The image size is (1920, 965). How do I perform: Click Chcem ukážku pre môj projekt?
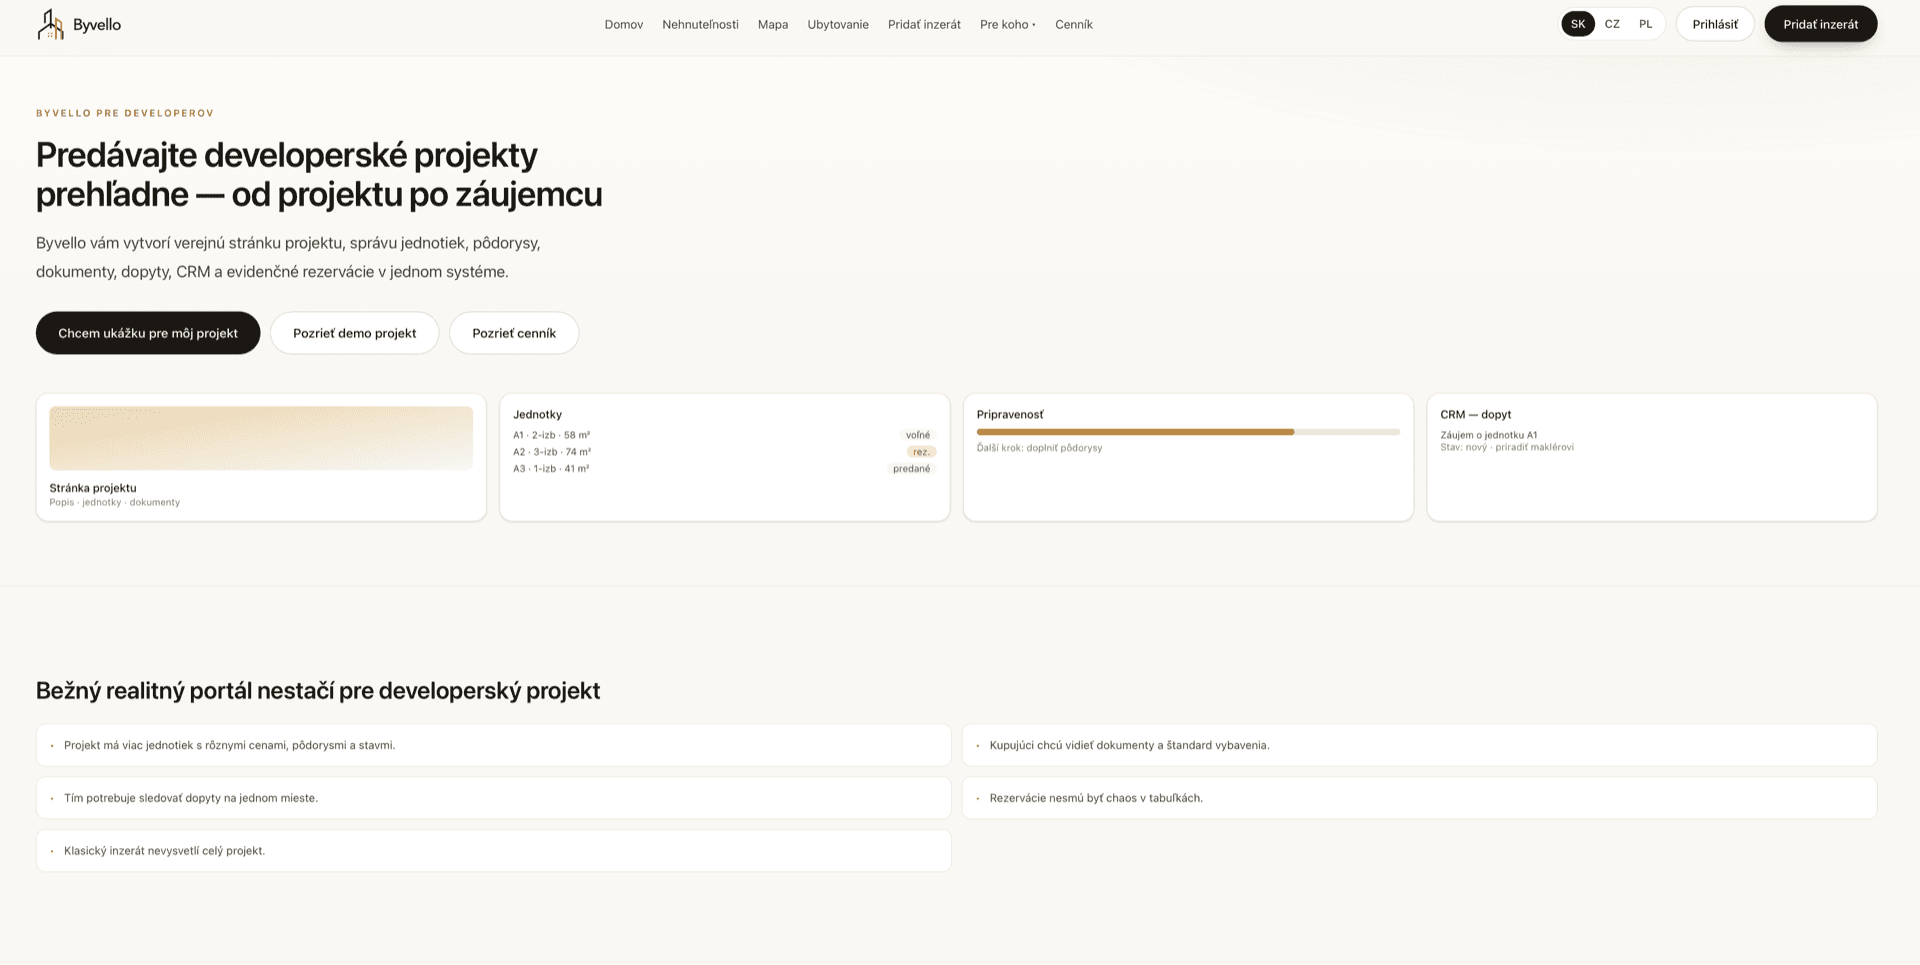pyautogui.click(x=148, y=333)
